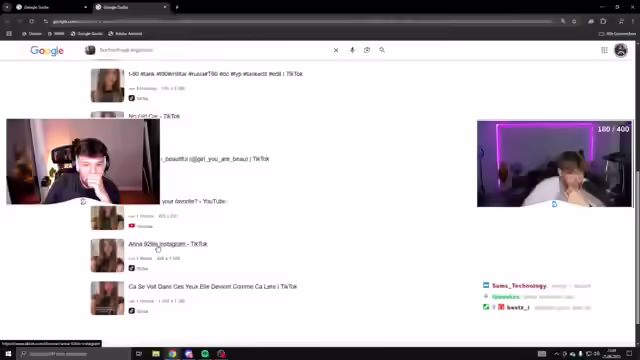Open a new tab with plus button

click(177, 7)
